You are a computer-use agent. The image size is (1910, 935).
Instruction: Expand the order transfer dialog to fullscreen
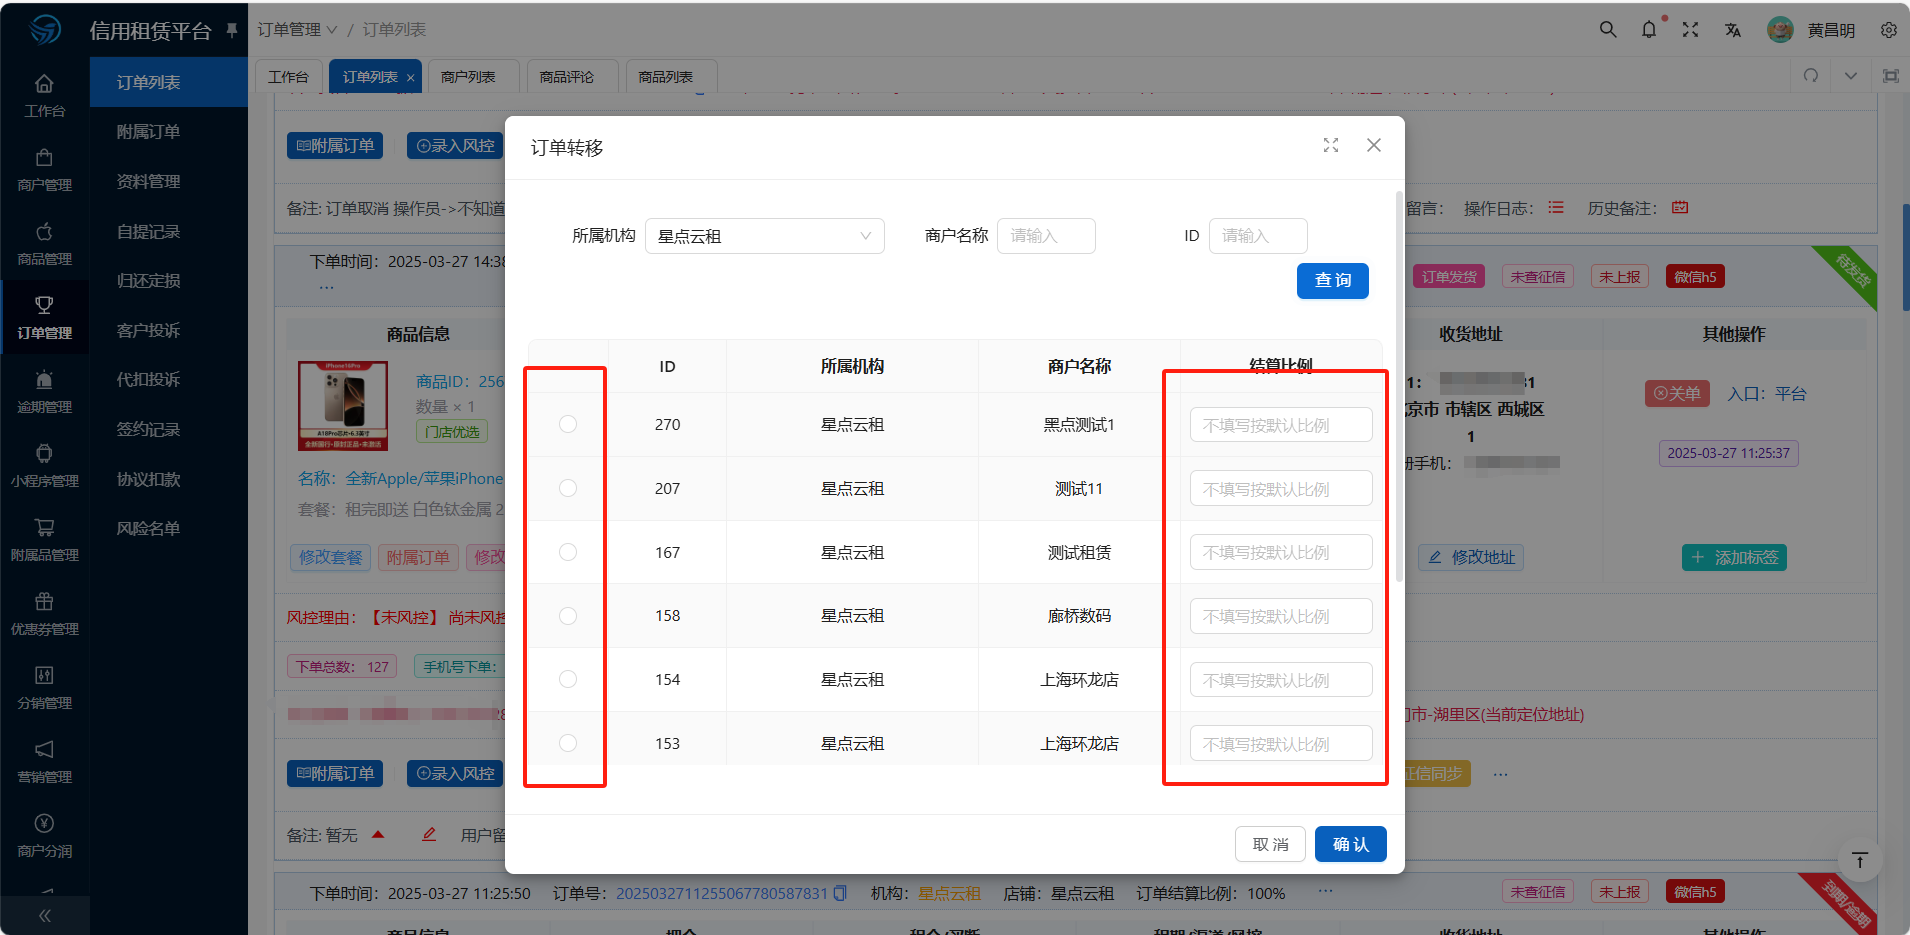1330,146
